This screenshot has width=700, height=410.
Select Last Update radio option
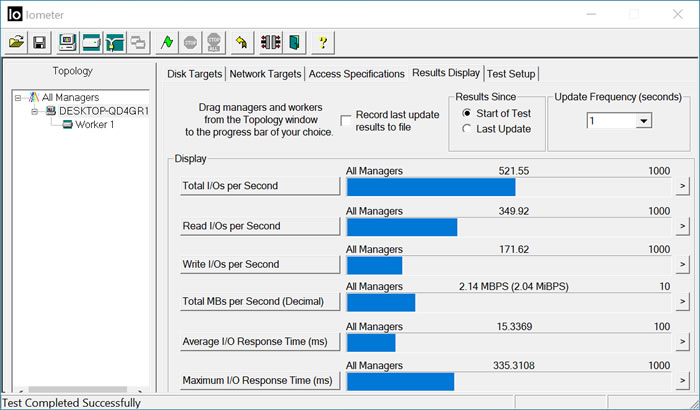click(467, 129)
